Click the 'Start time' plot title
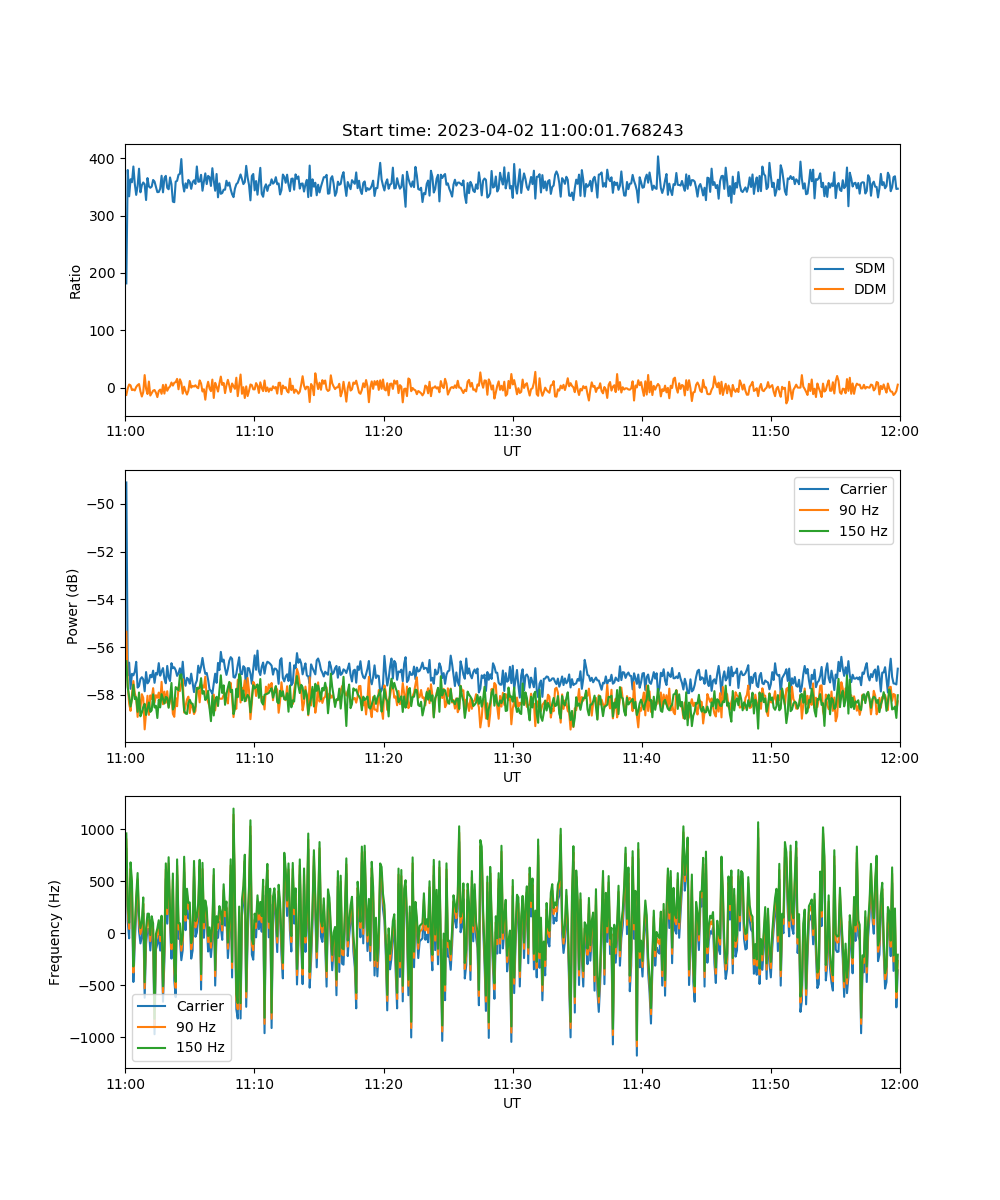1000x1200 pixels. (512, 131)
